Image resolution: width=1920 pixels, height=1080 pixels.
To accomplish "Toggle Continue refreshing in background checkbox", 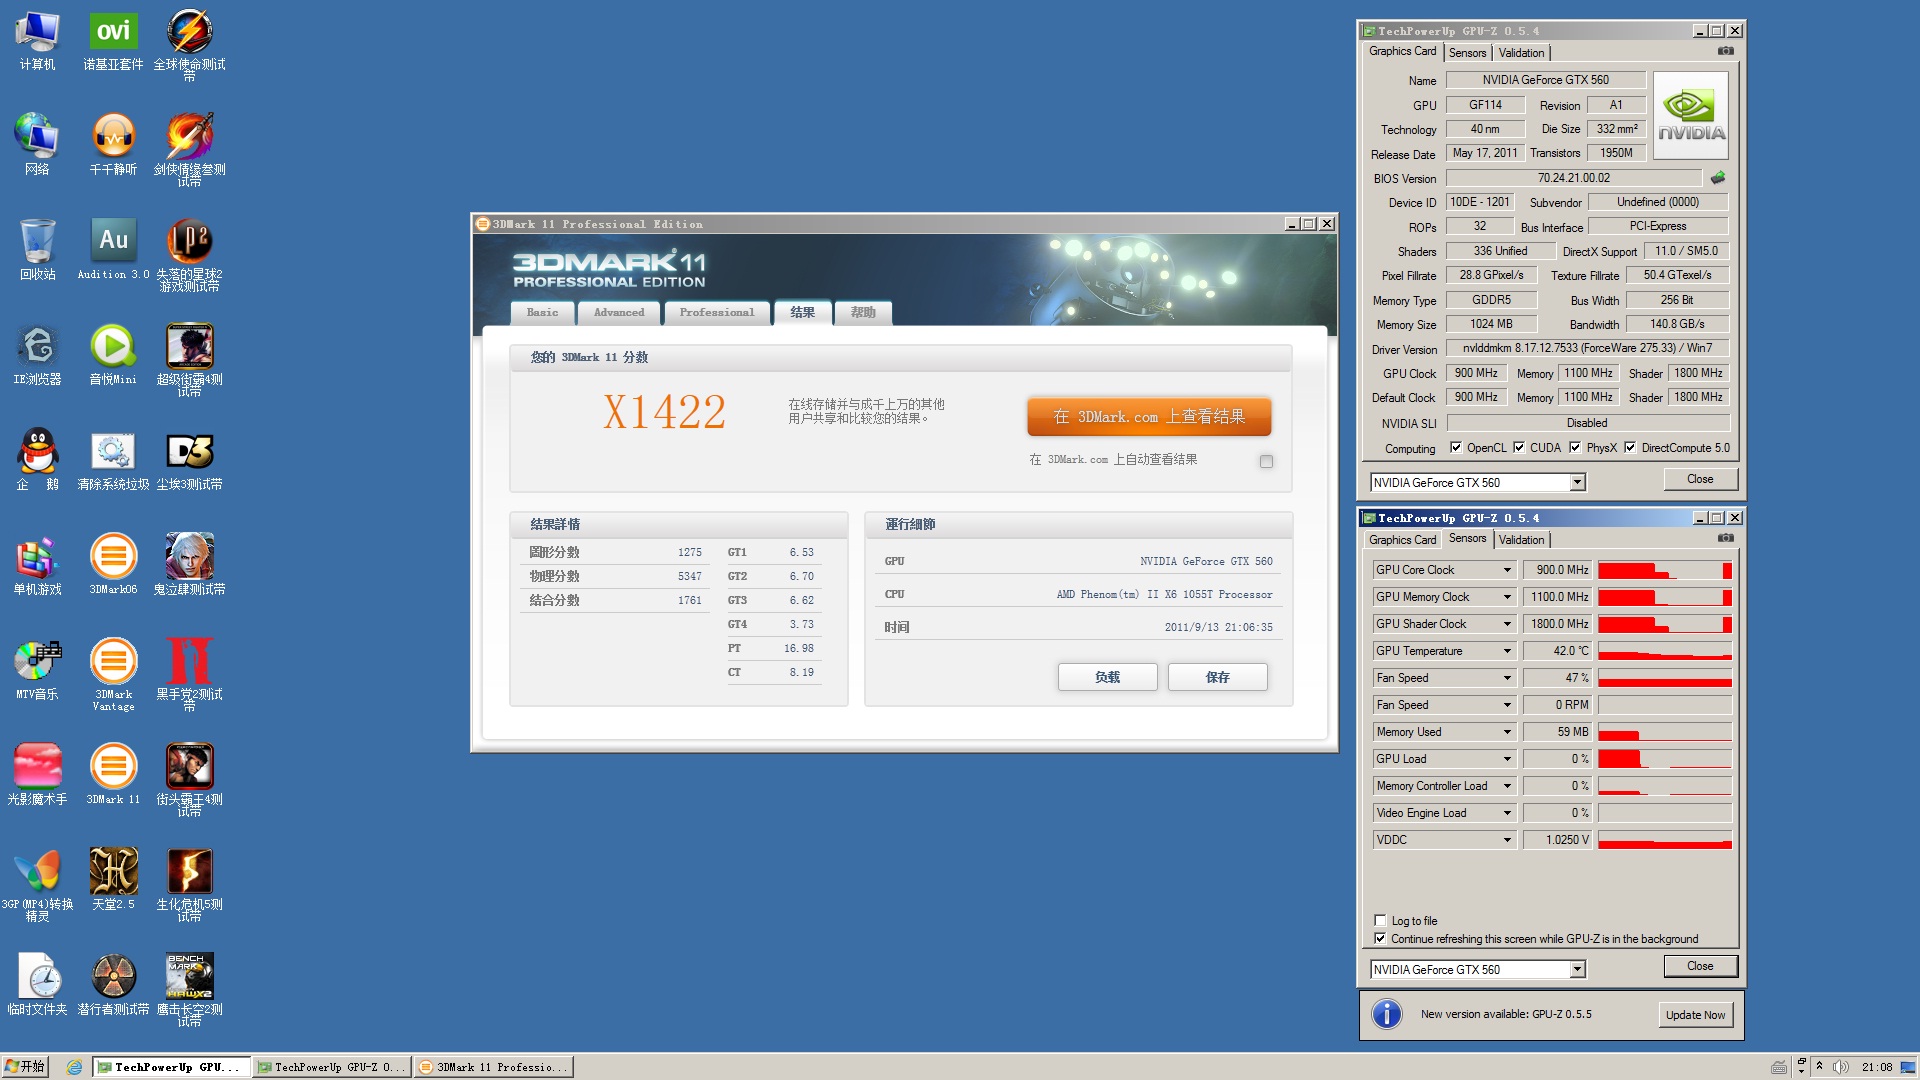I will tap(1380, 939).
